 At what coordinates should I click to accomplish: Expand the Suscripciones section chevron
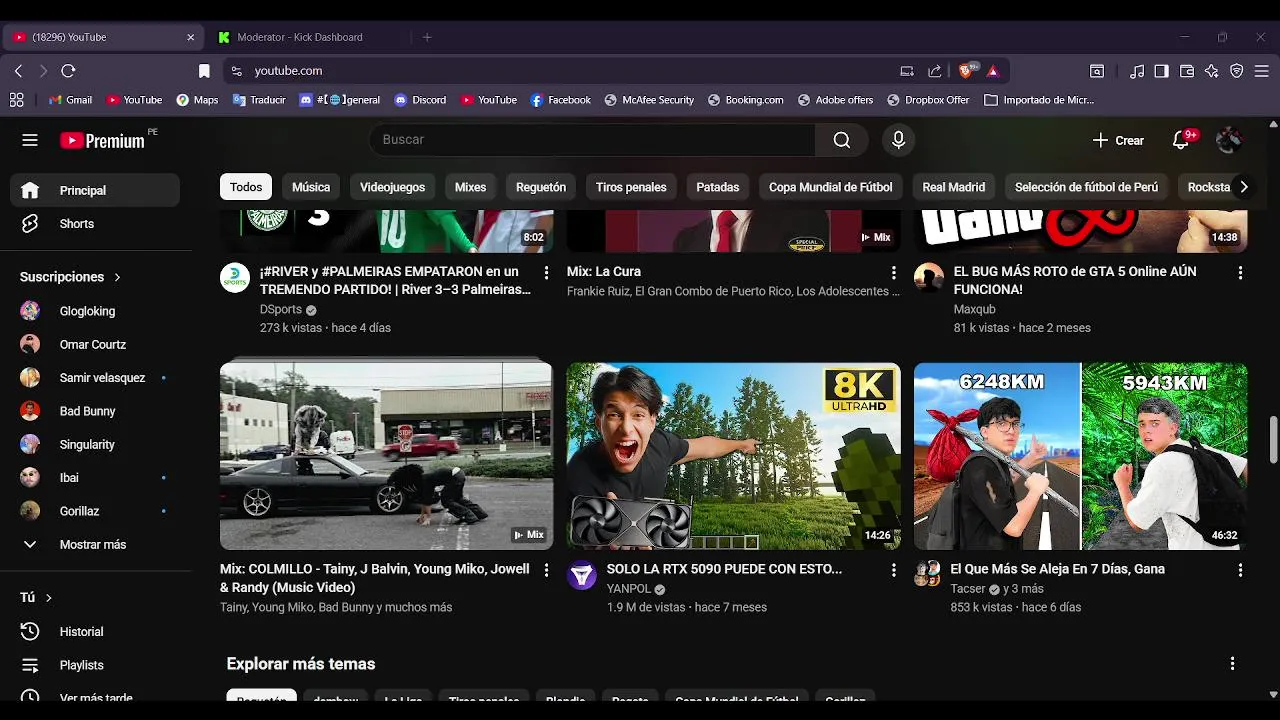117,277
